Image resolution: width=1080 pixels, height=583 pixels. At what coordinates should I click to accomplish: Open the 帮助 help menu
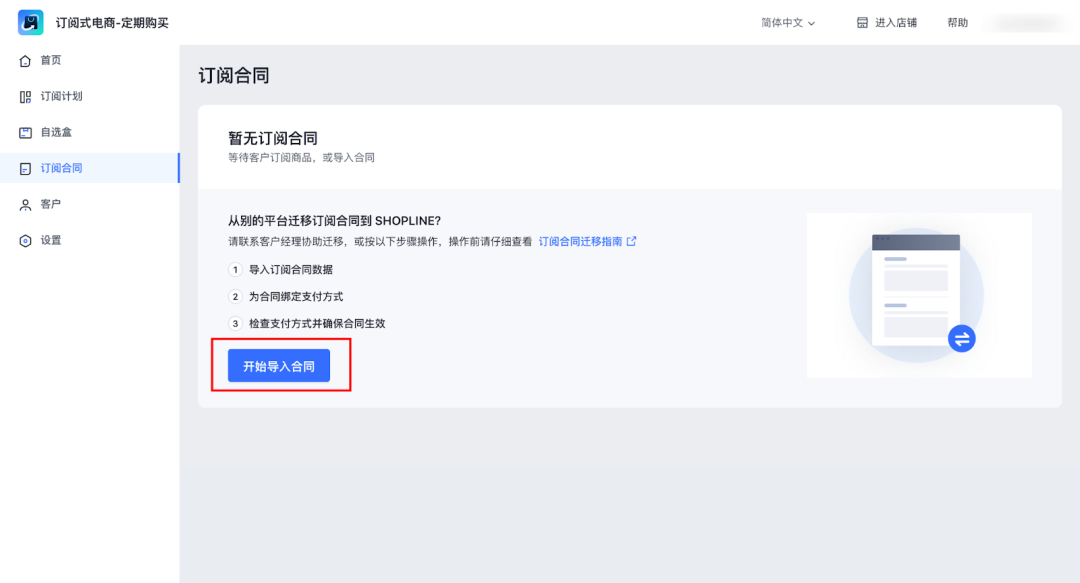957,23
